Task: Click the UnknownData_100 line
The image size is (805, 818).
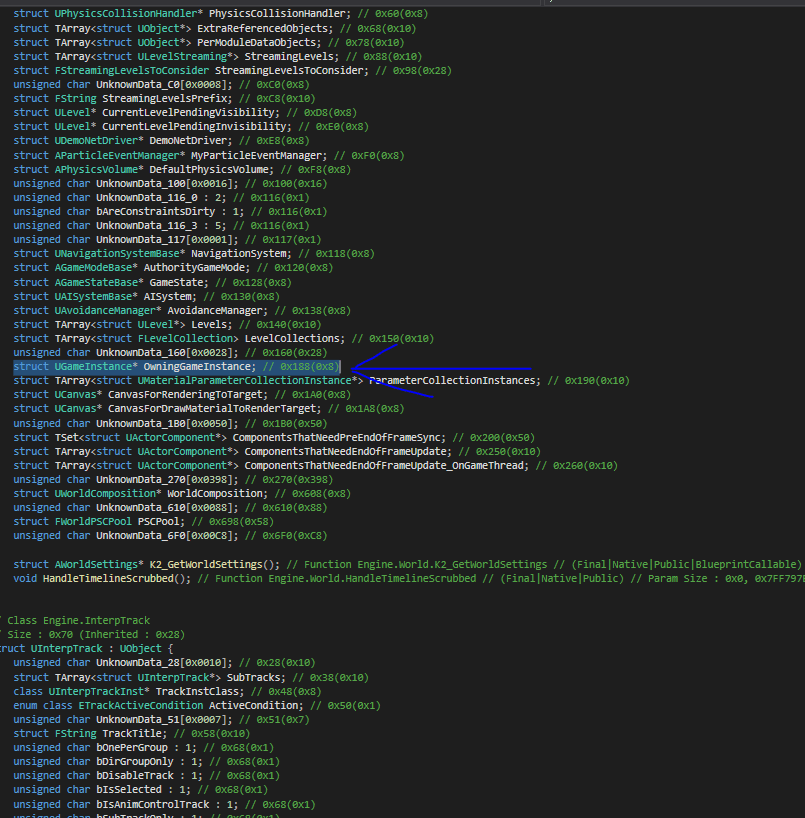Action: (x=170, y=184)
